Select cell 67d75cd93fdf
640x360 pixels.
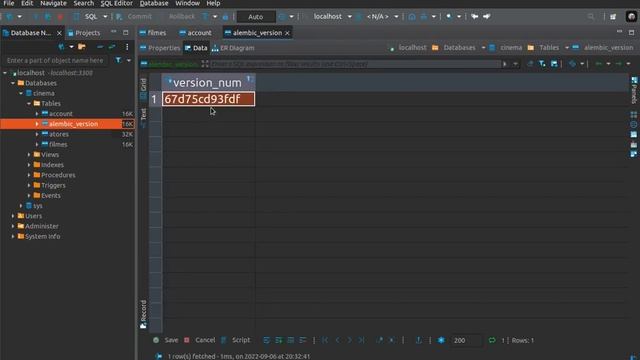209,99
